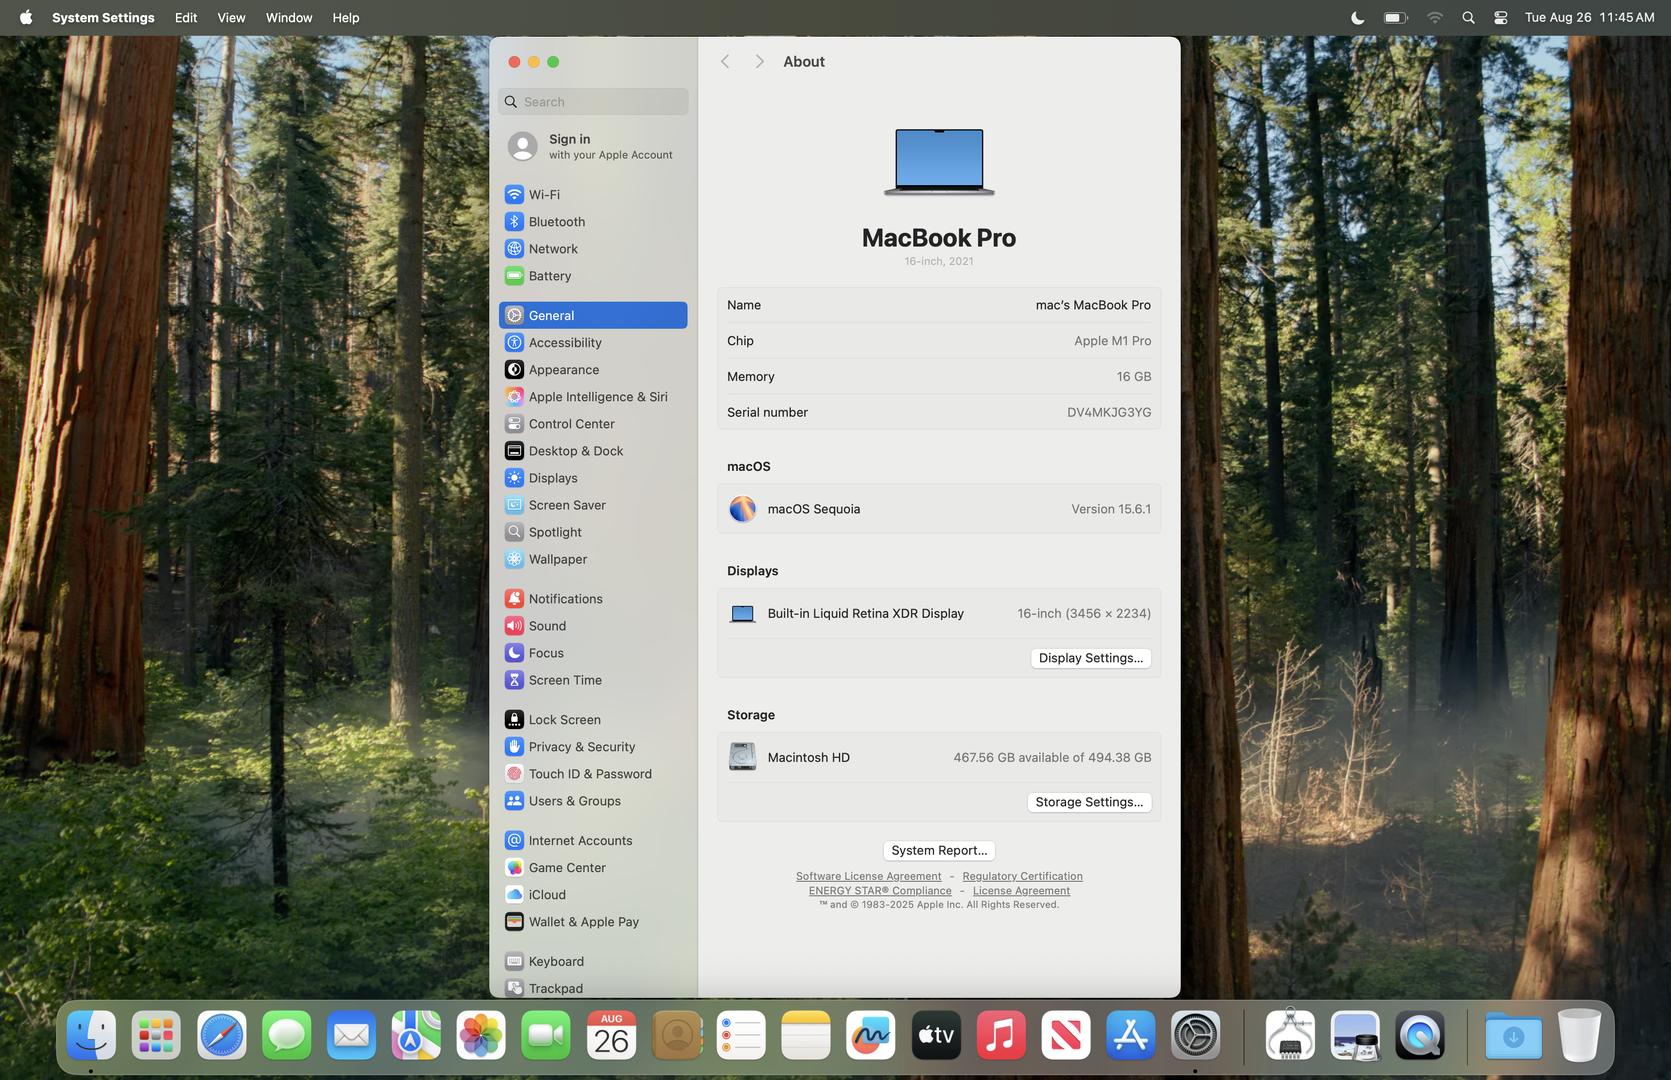Open Game Center settings
The image size is (1671, 1080).
[x=593, y=867]
